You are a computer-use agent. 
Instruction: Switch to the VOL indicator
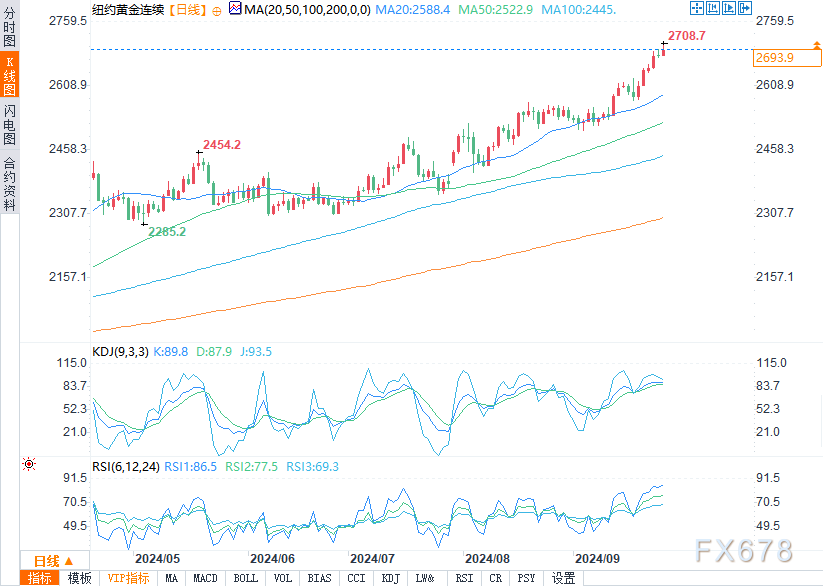point(283,578)
